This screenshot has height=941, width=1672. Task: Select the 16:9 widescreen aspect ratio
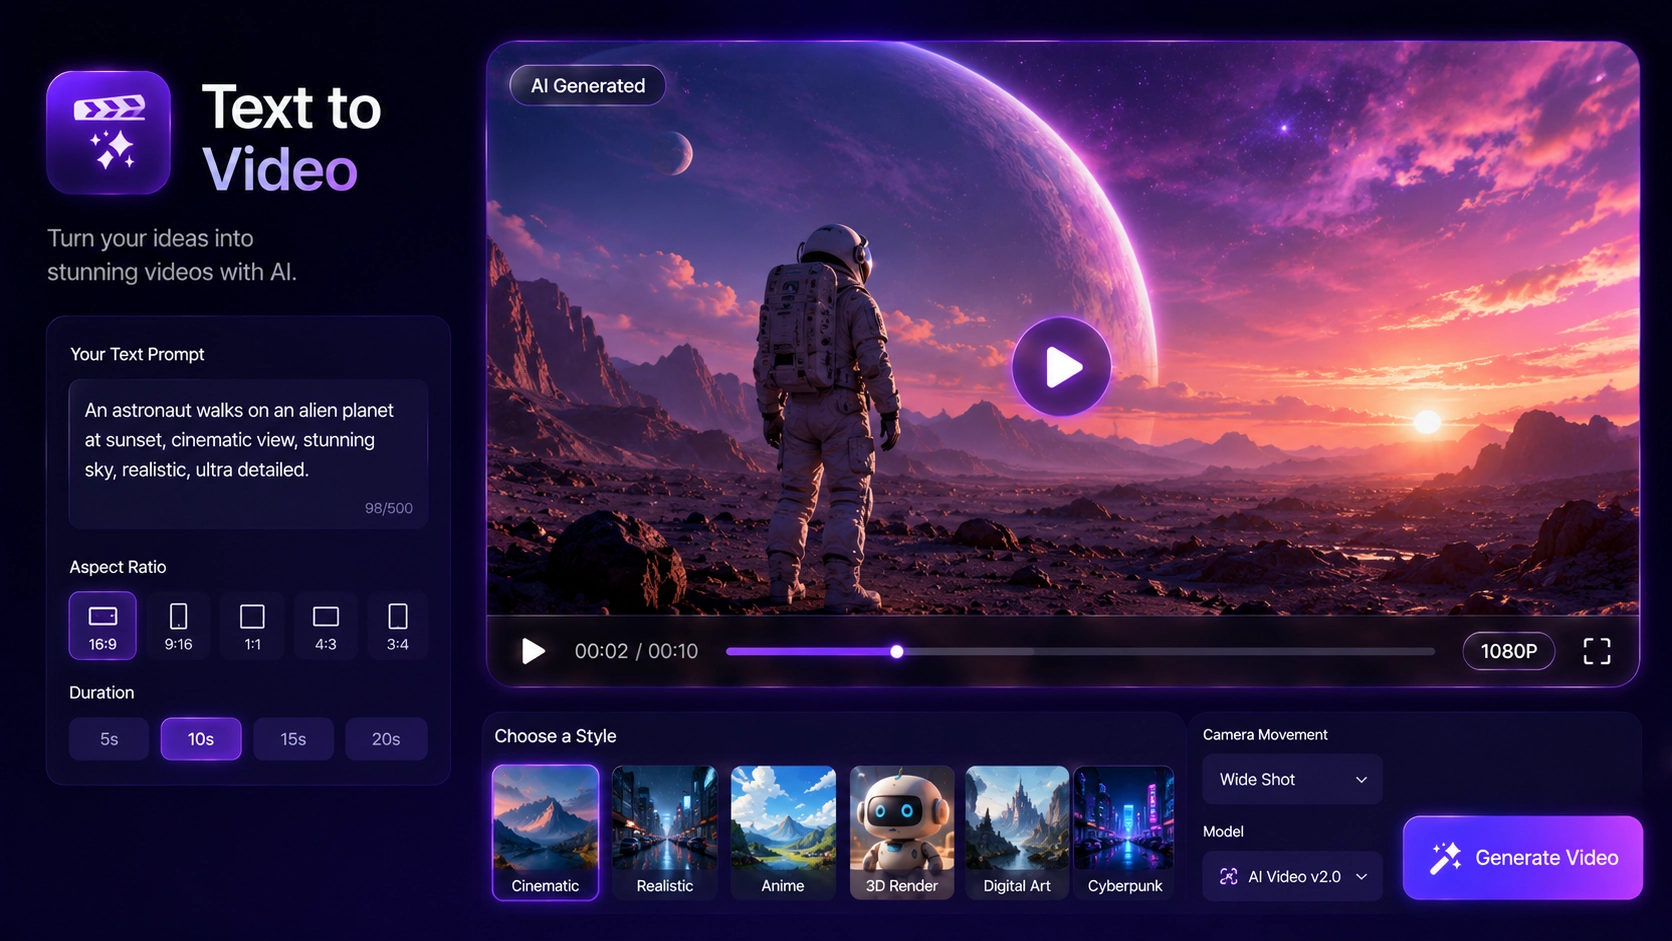103,626
